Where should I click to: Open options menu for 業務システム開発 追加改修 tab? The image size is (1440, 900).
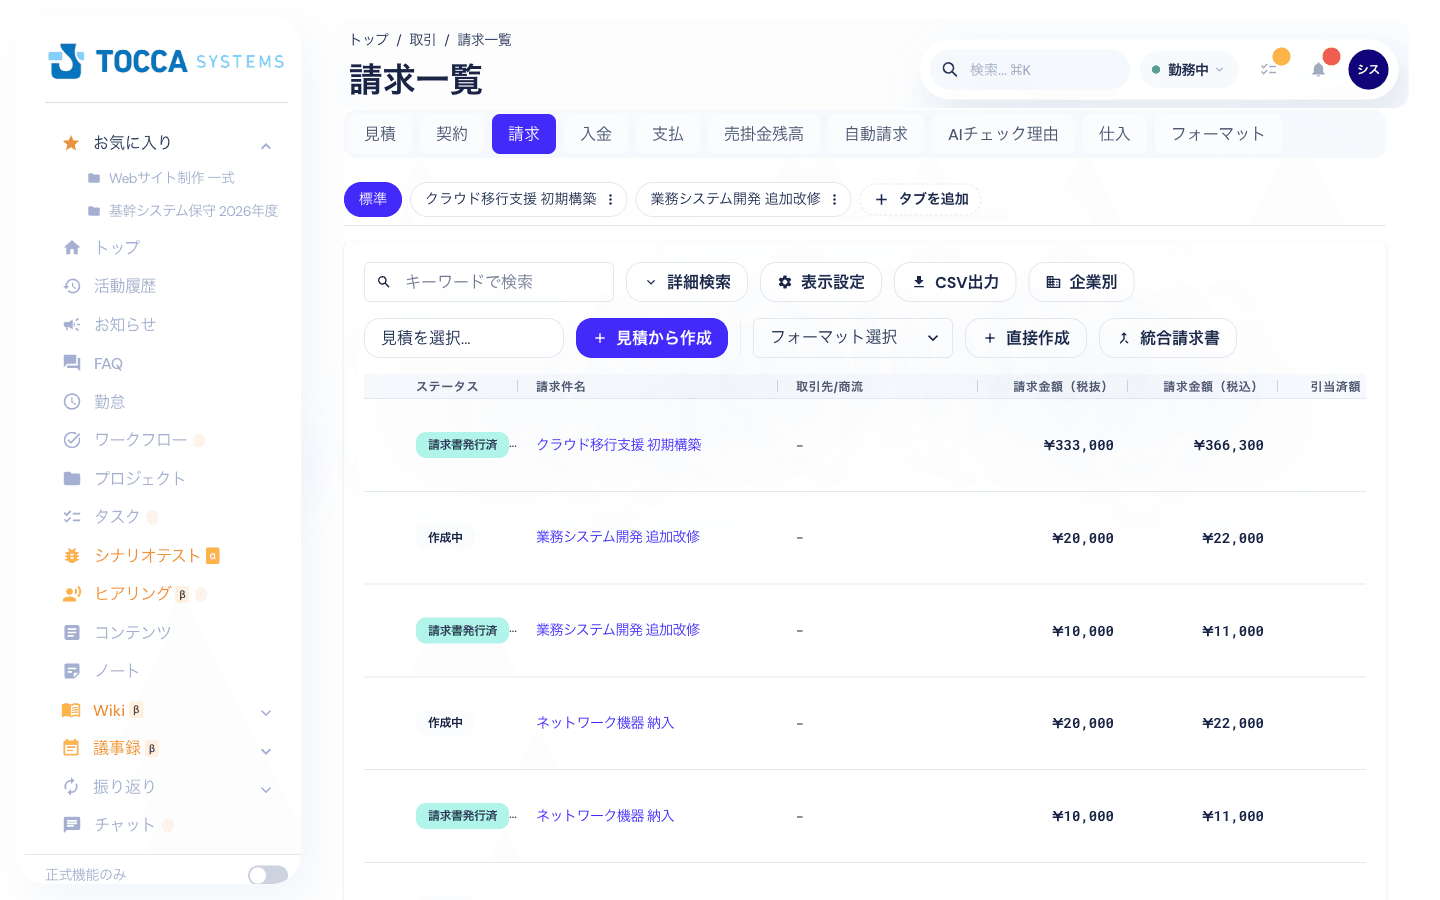coord(834,200)
